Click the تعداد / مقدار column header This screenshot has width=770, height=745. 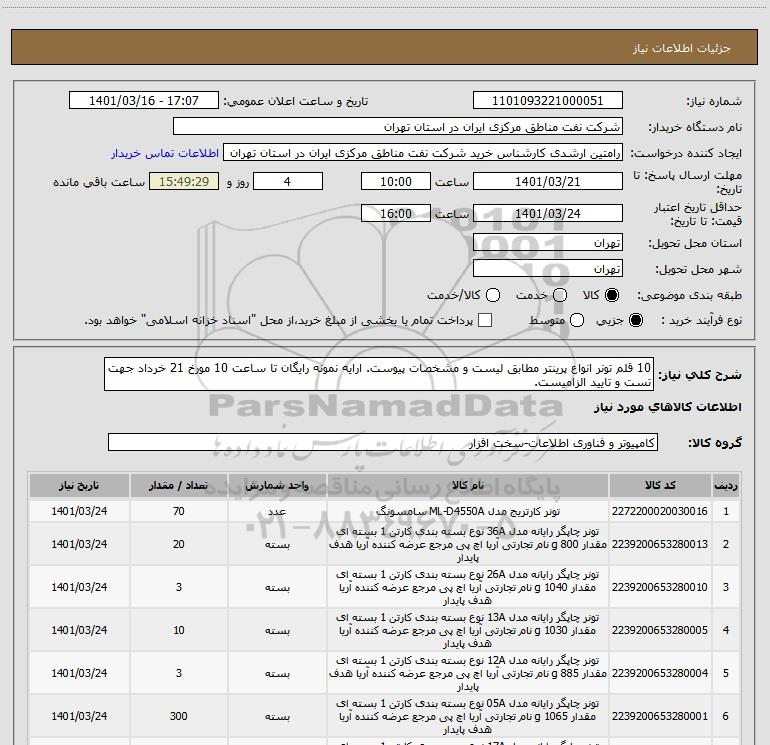(179, 485)
